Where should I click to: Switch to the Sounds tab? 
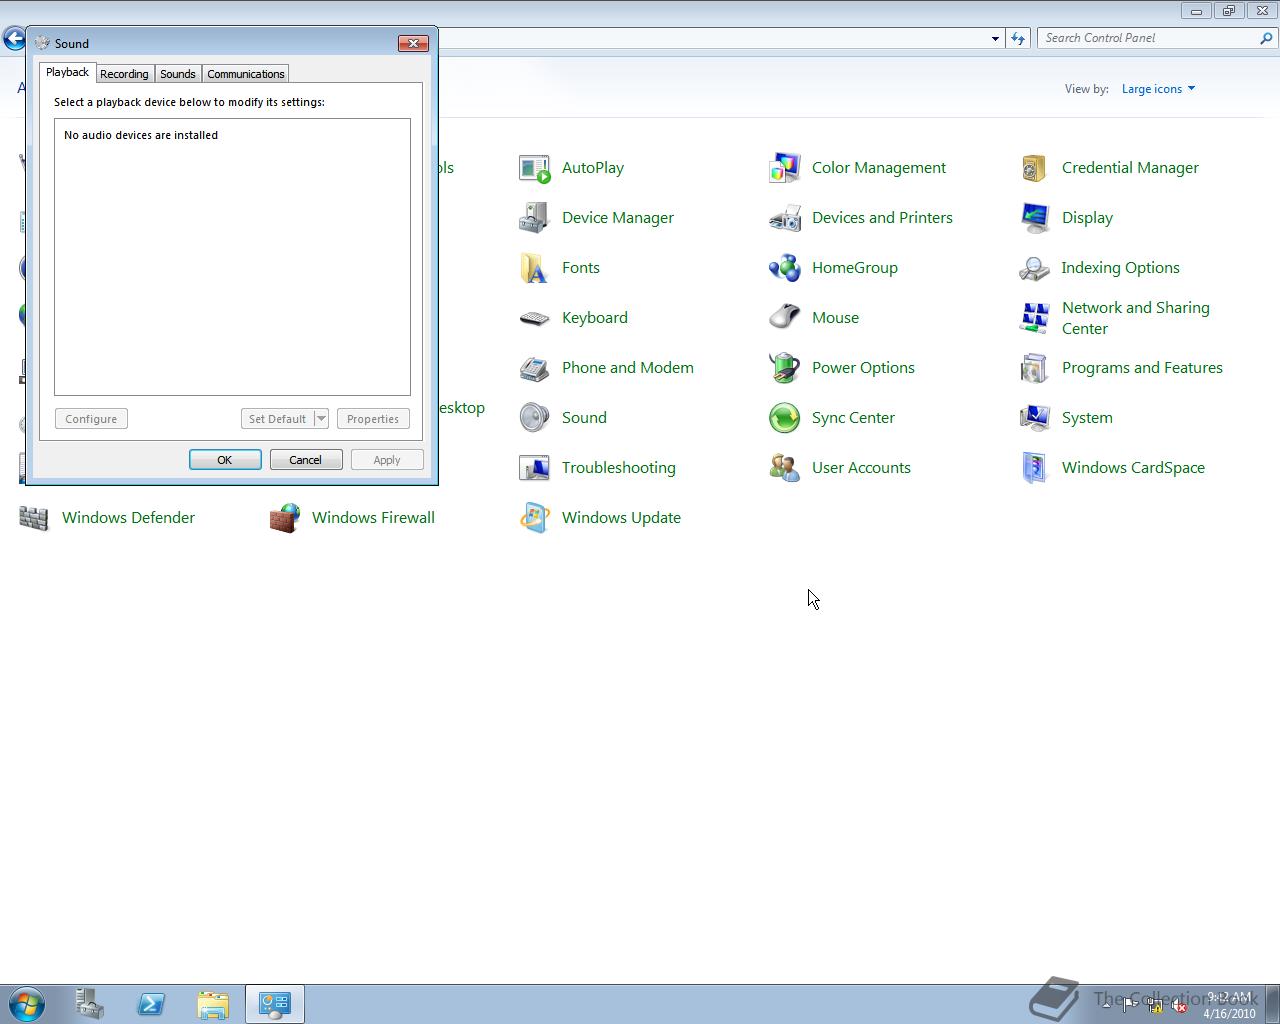pos(178,74)
